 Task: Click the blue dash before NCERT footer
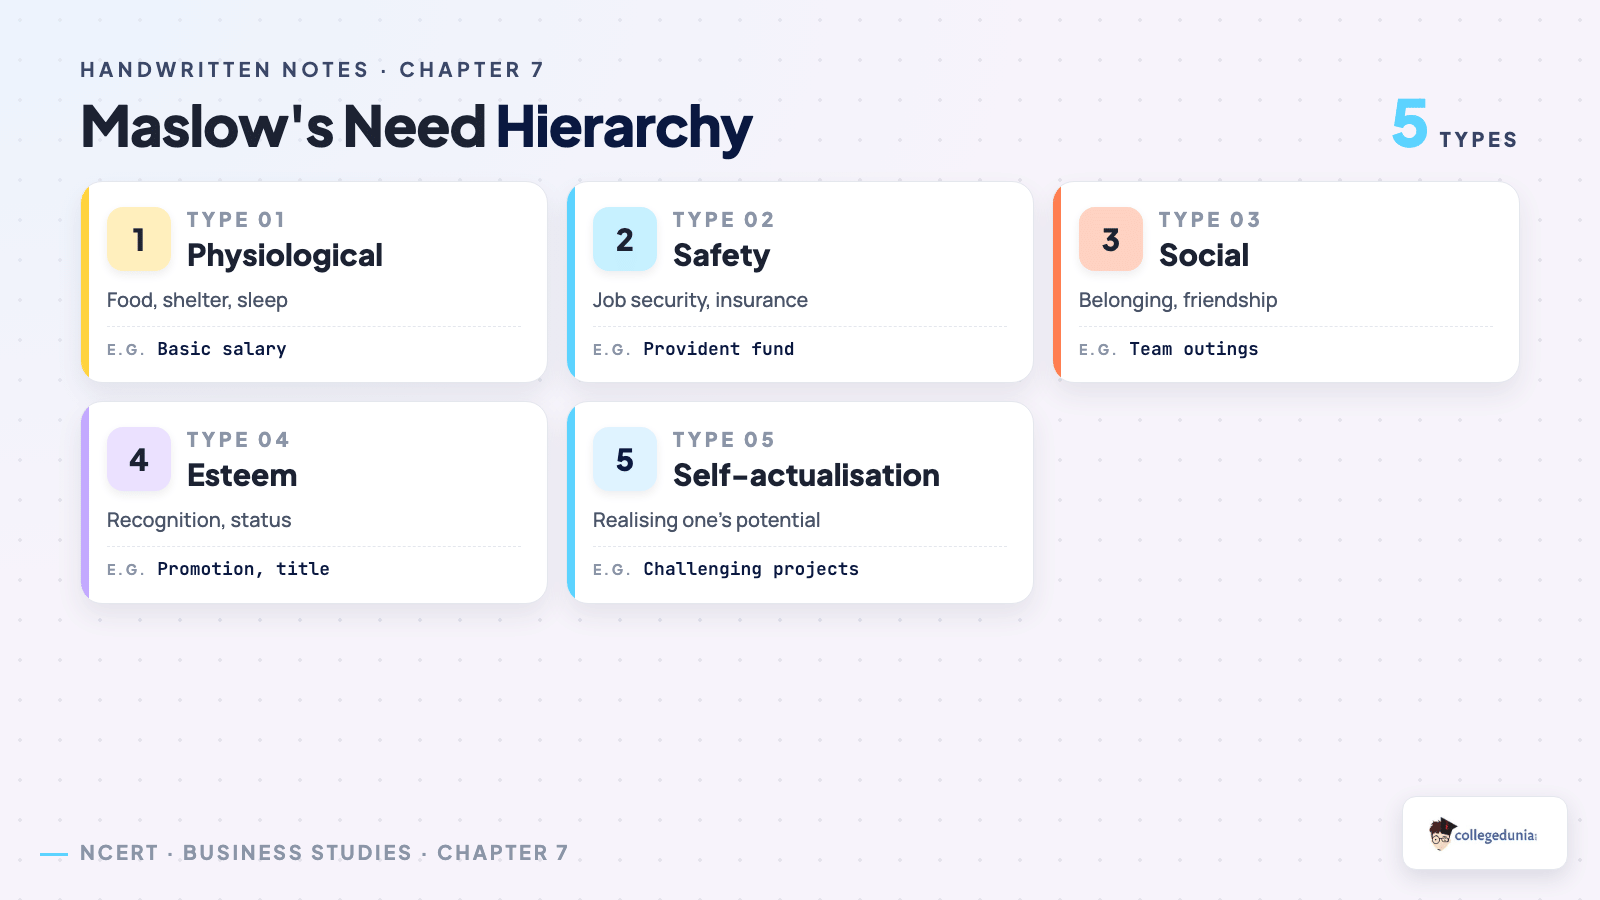coord(54,854)
